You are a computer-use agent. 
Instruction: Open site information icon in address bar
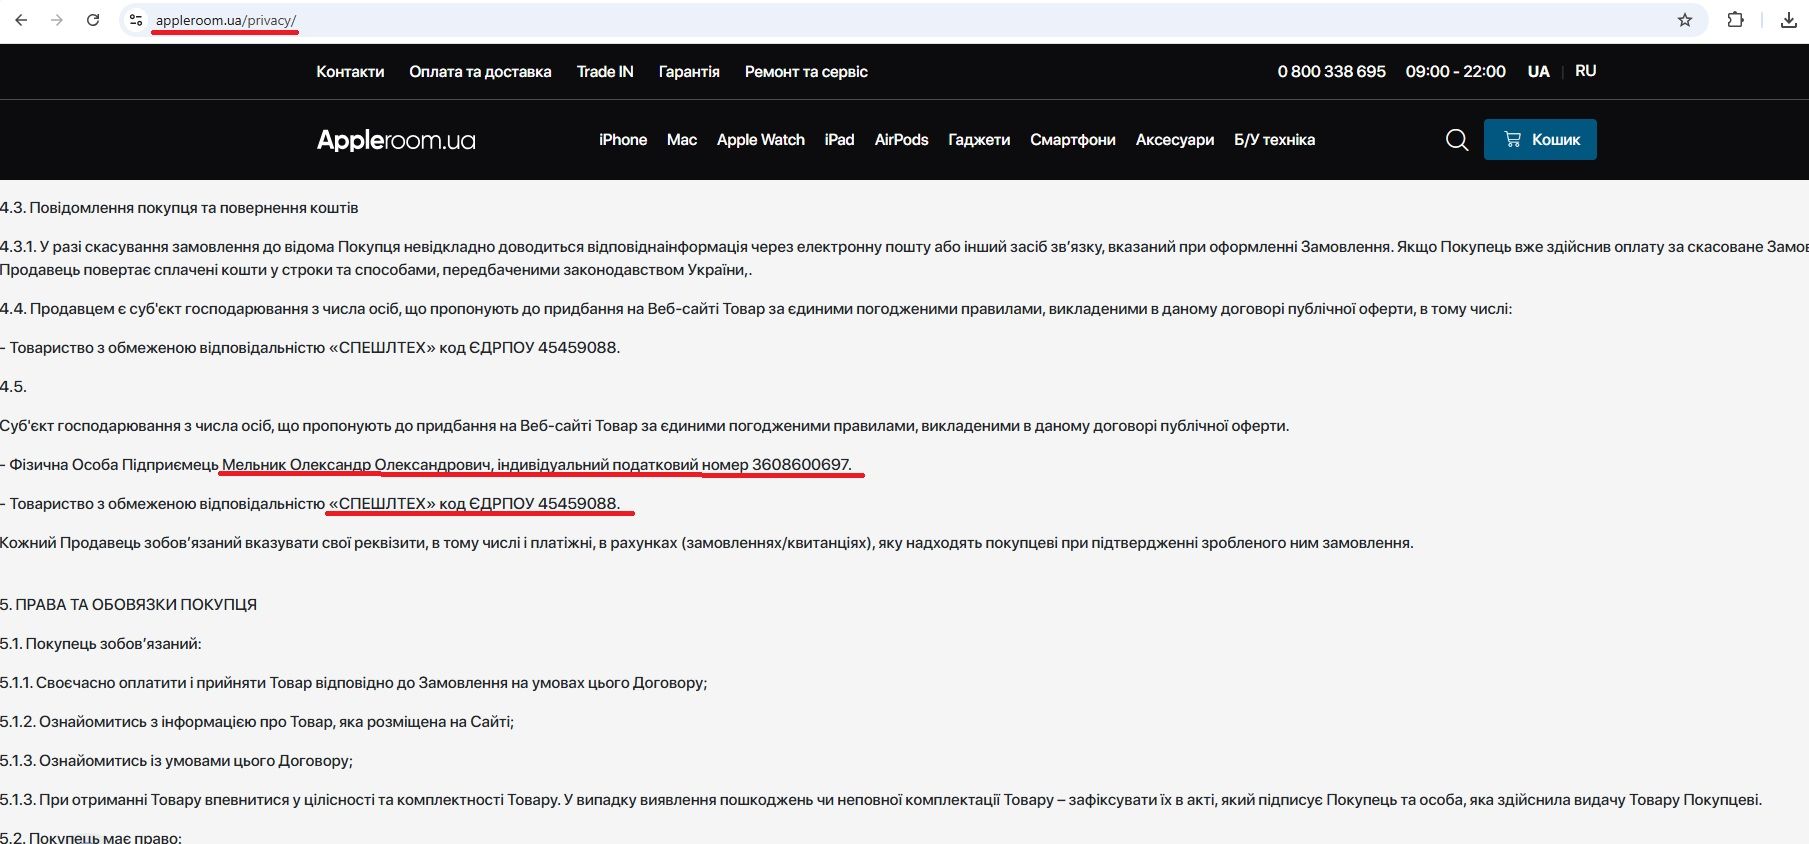coord(136,20)
